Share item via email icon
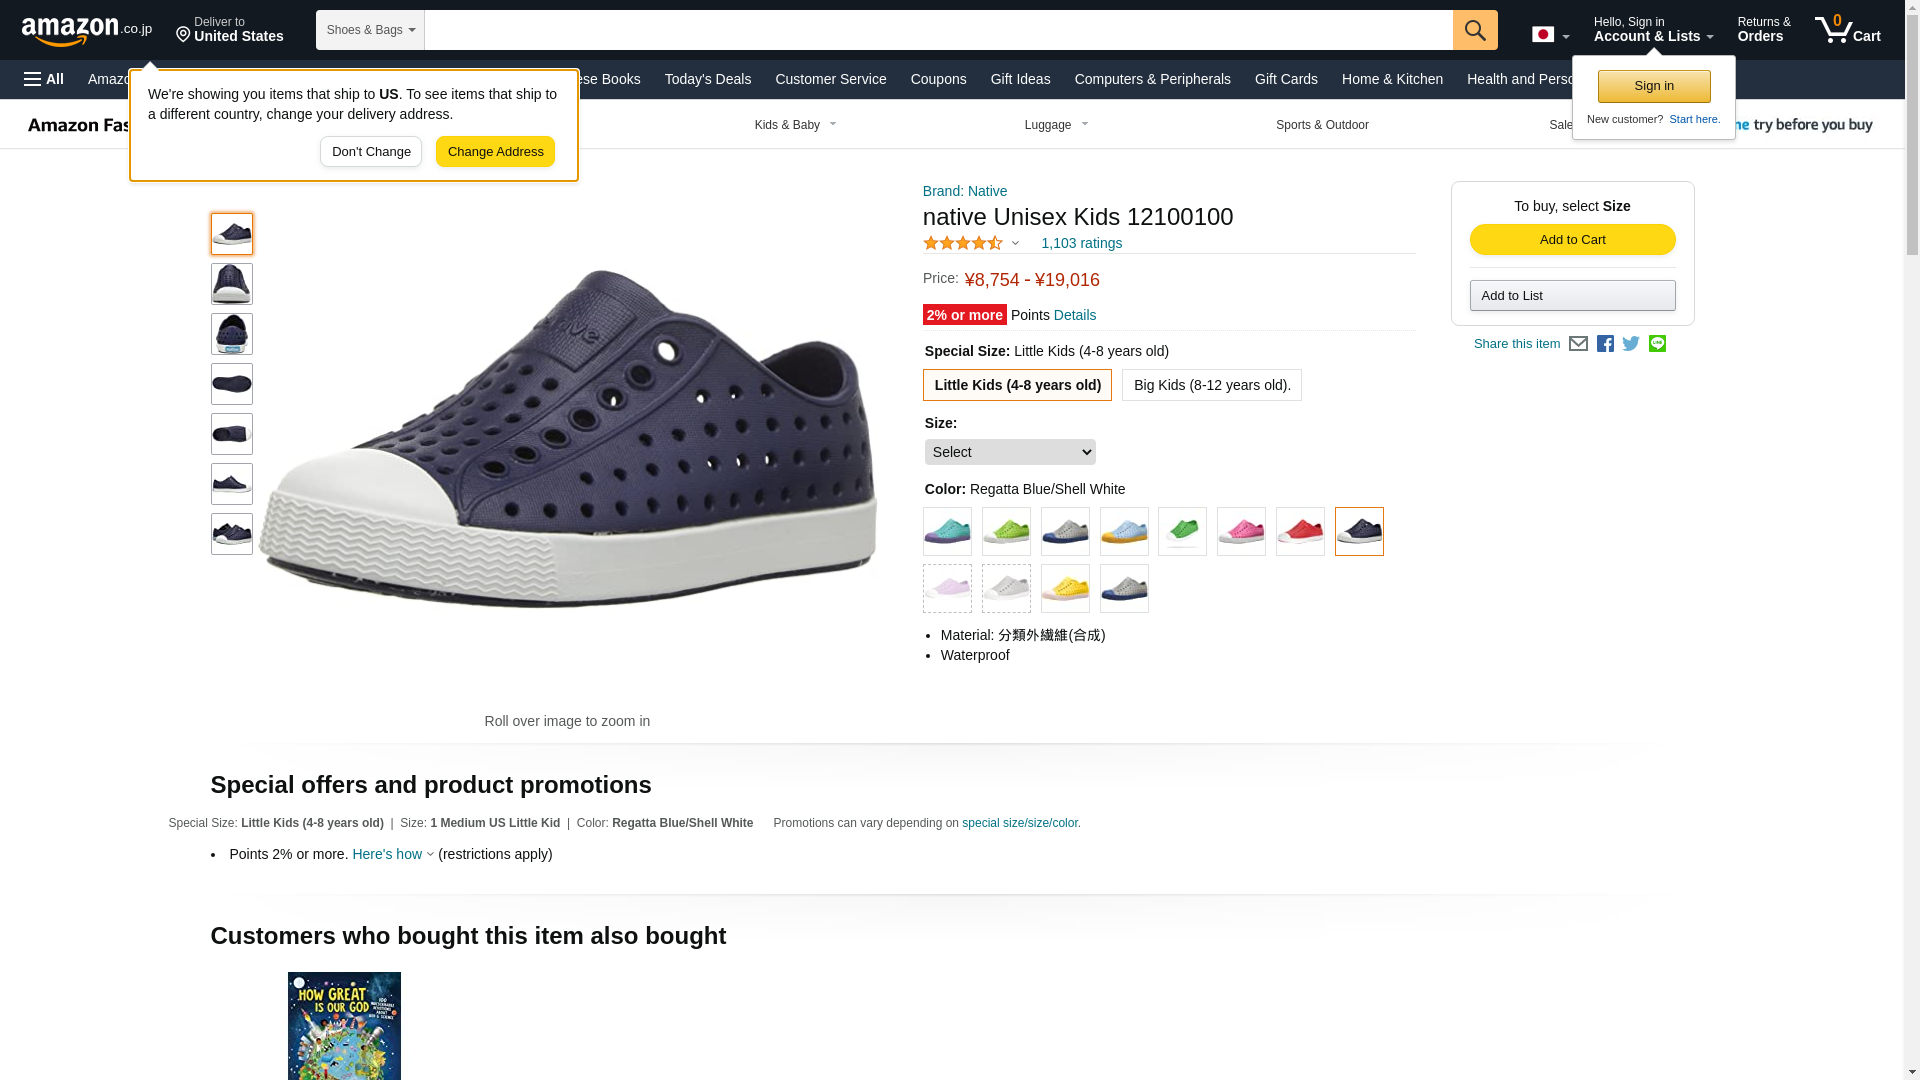Screen dimensions: 1920x1080 (1578, 344)
